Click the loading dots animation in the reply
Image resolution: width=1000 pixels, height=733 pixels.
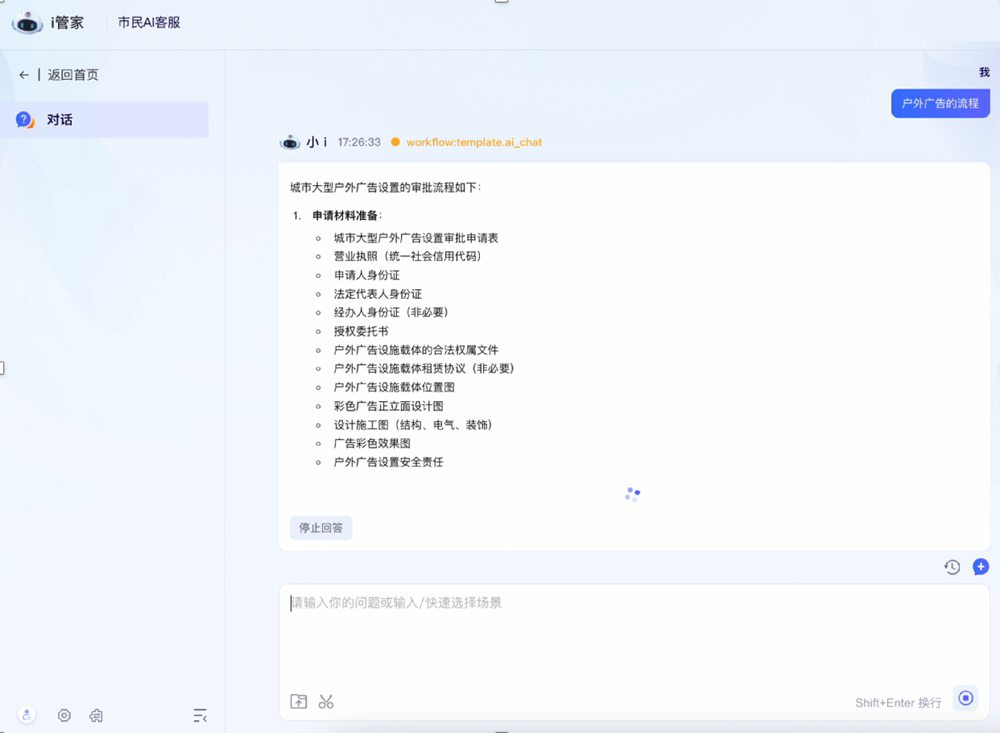pos(631,492)
